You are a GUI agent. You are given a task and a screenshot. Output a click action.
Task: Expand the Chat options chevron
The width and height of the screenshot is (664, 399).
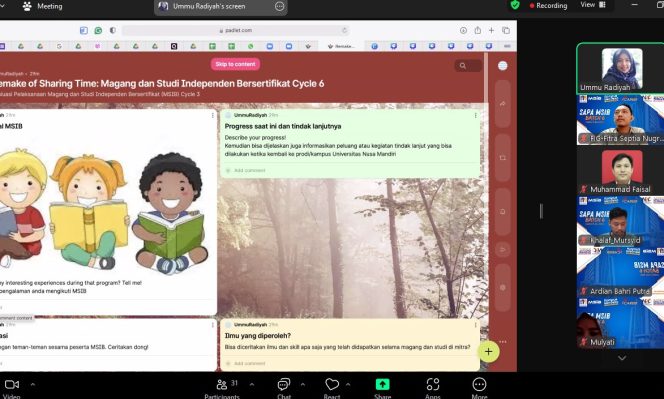tap(303, 385)
